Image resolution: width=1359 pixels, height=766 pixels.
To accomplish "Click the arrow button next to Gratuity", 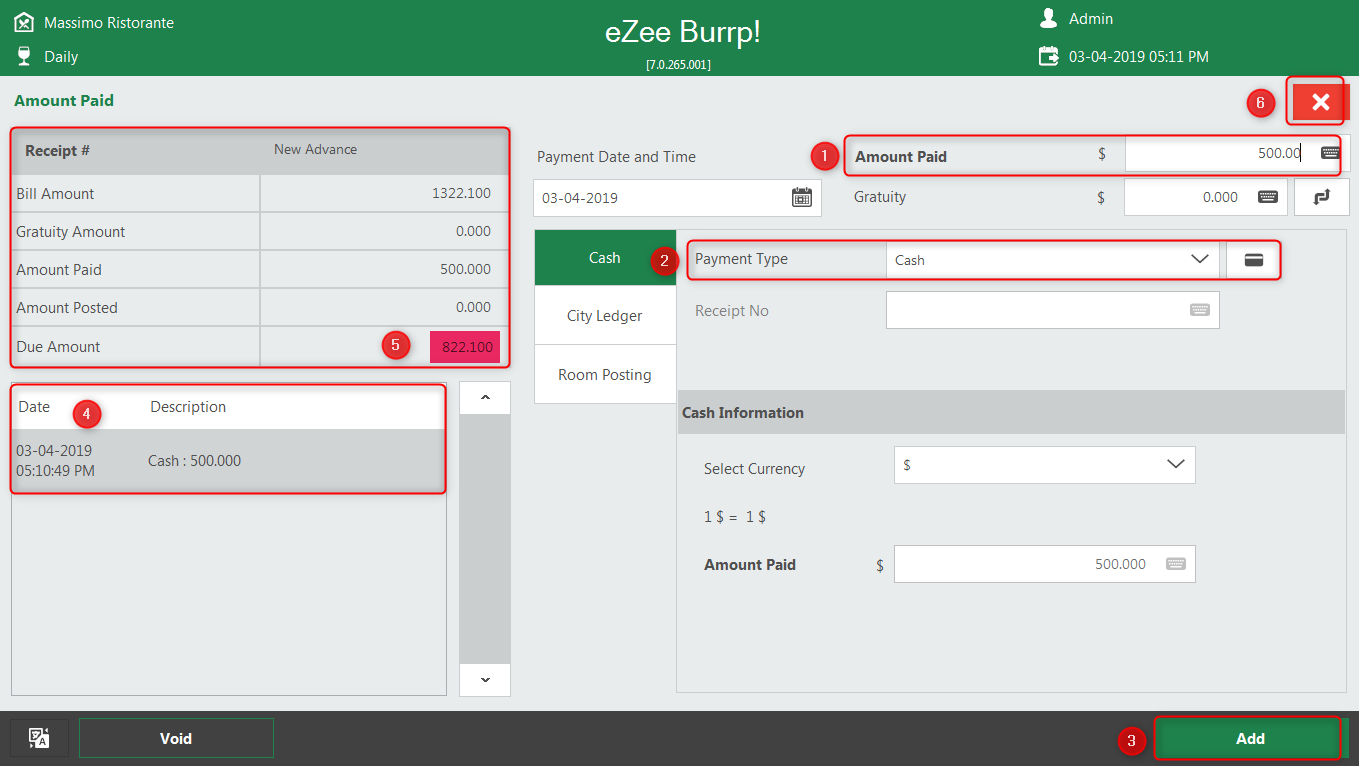I will (x=1321, y=197).
